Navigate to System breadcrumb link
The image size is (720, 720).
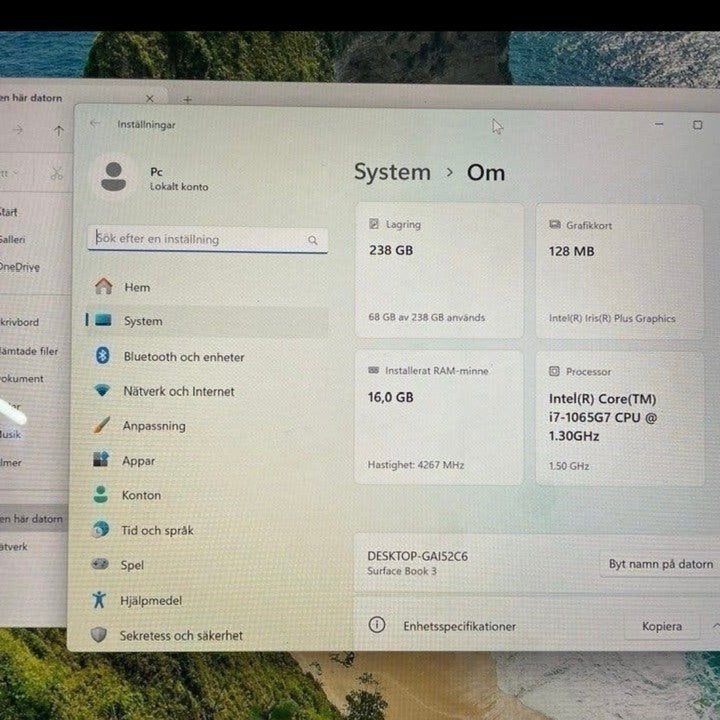[x=392, y=173]
